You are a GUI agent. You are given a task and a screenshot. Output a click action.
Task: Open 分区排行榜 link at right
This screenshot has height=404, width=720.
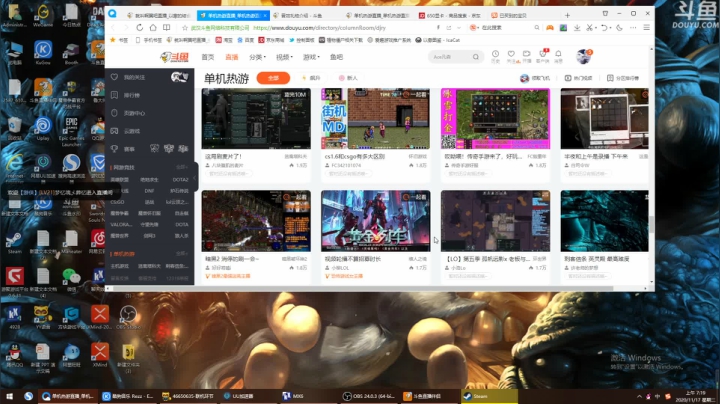[623, 78]
